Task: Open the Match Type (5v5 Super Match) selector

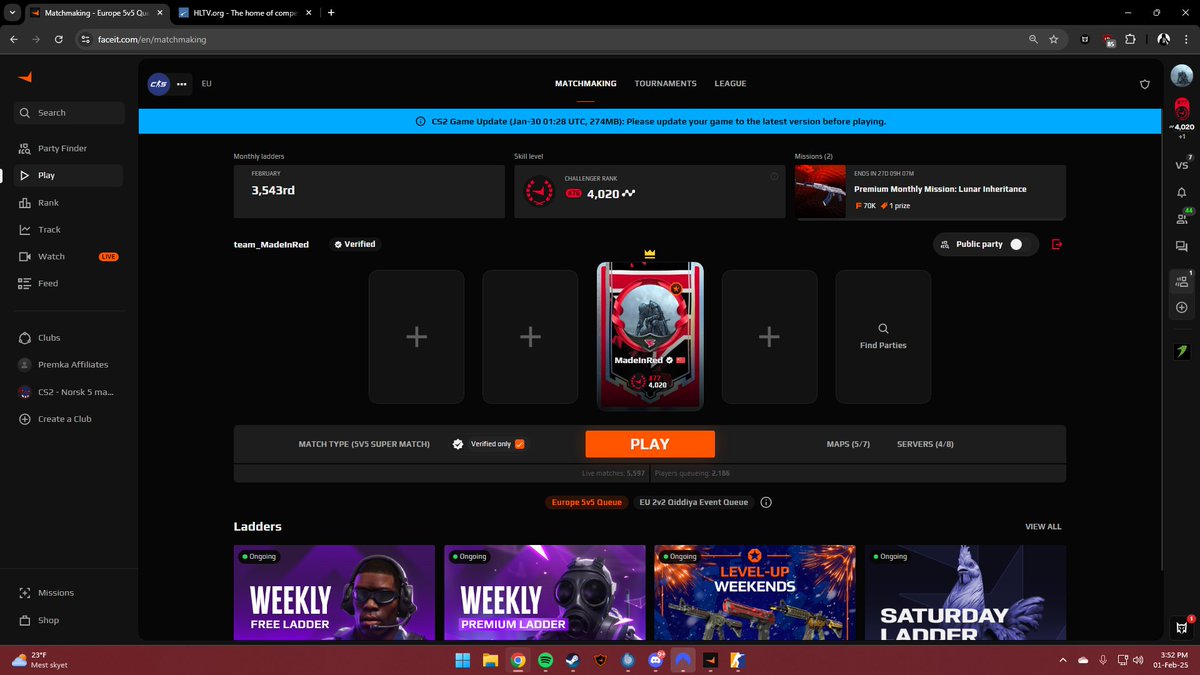Action: pos(364,444)
